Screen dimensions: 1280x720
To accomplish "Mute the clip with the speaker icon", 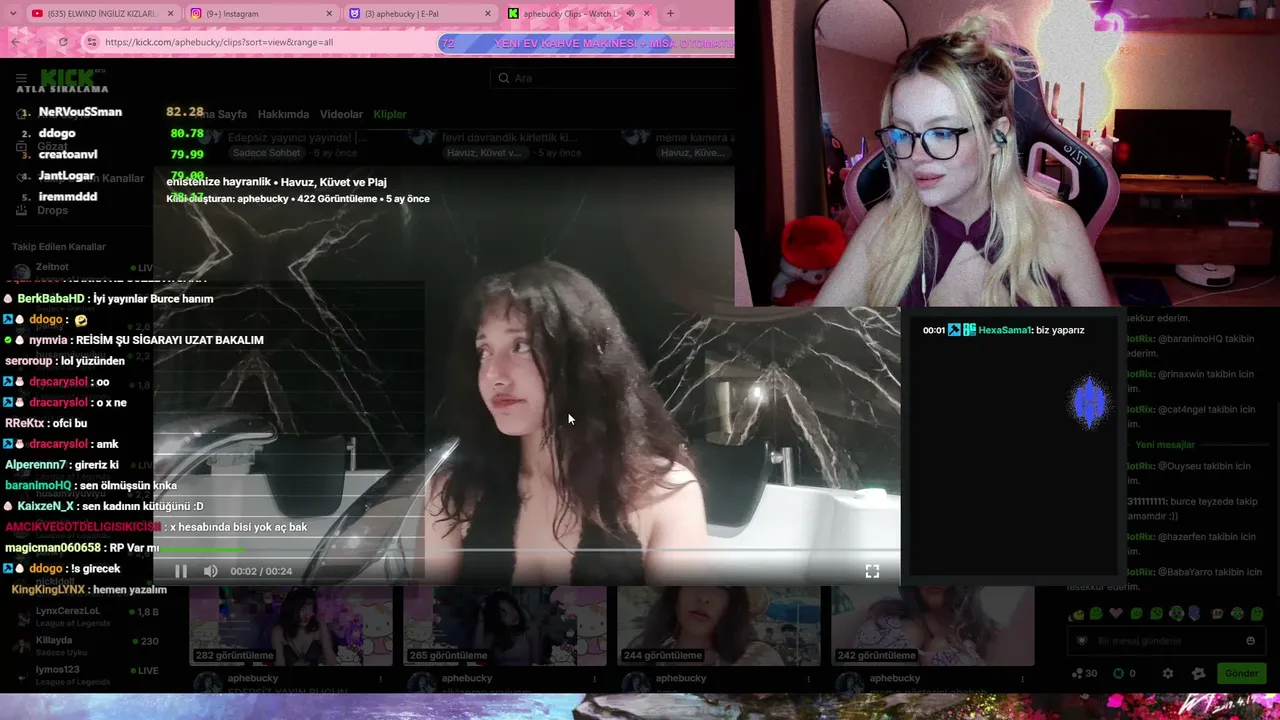I will (x=210, y=571).
